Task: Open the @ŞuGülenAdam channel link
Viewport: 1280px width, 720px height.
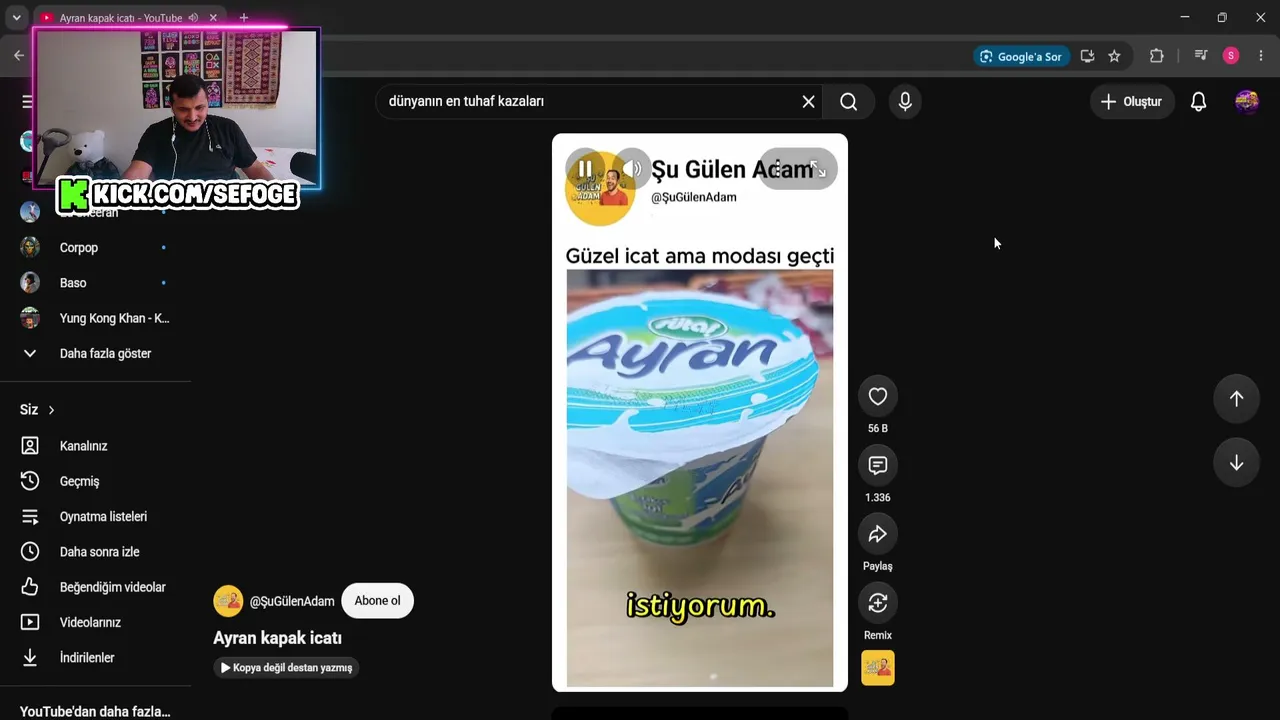Action: (x=292, y=601)
